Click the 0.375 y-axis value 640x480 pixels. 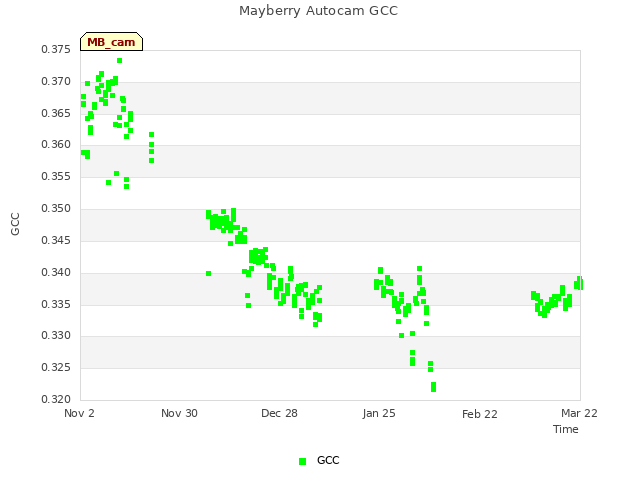56,49
